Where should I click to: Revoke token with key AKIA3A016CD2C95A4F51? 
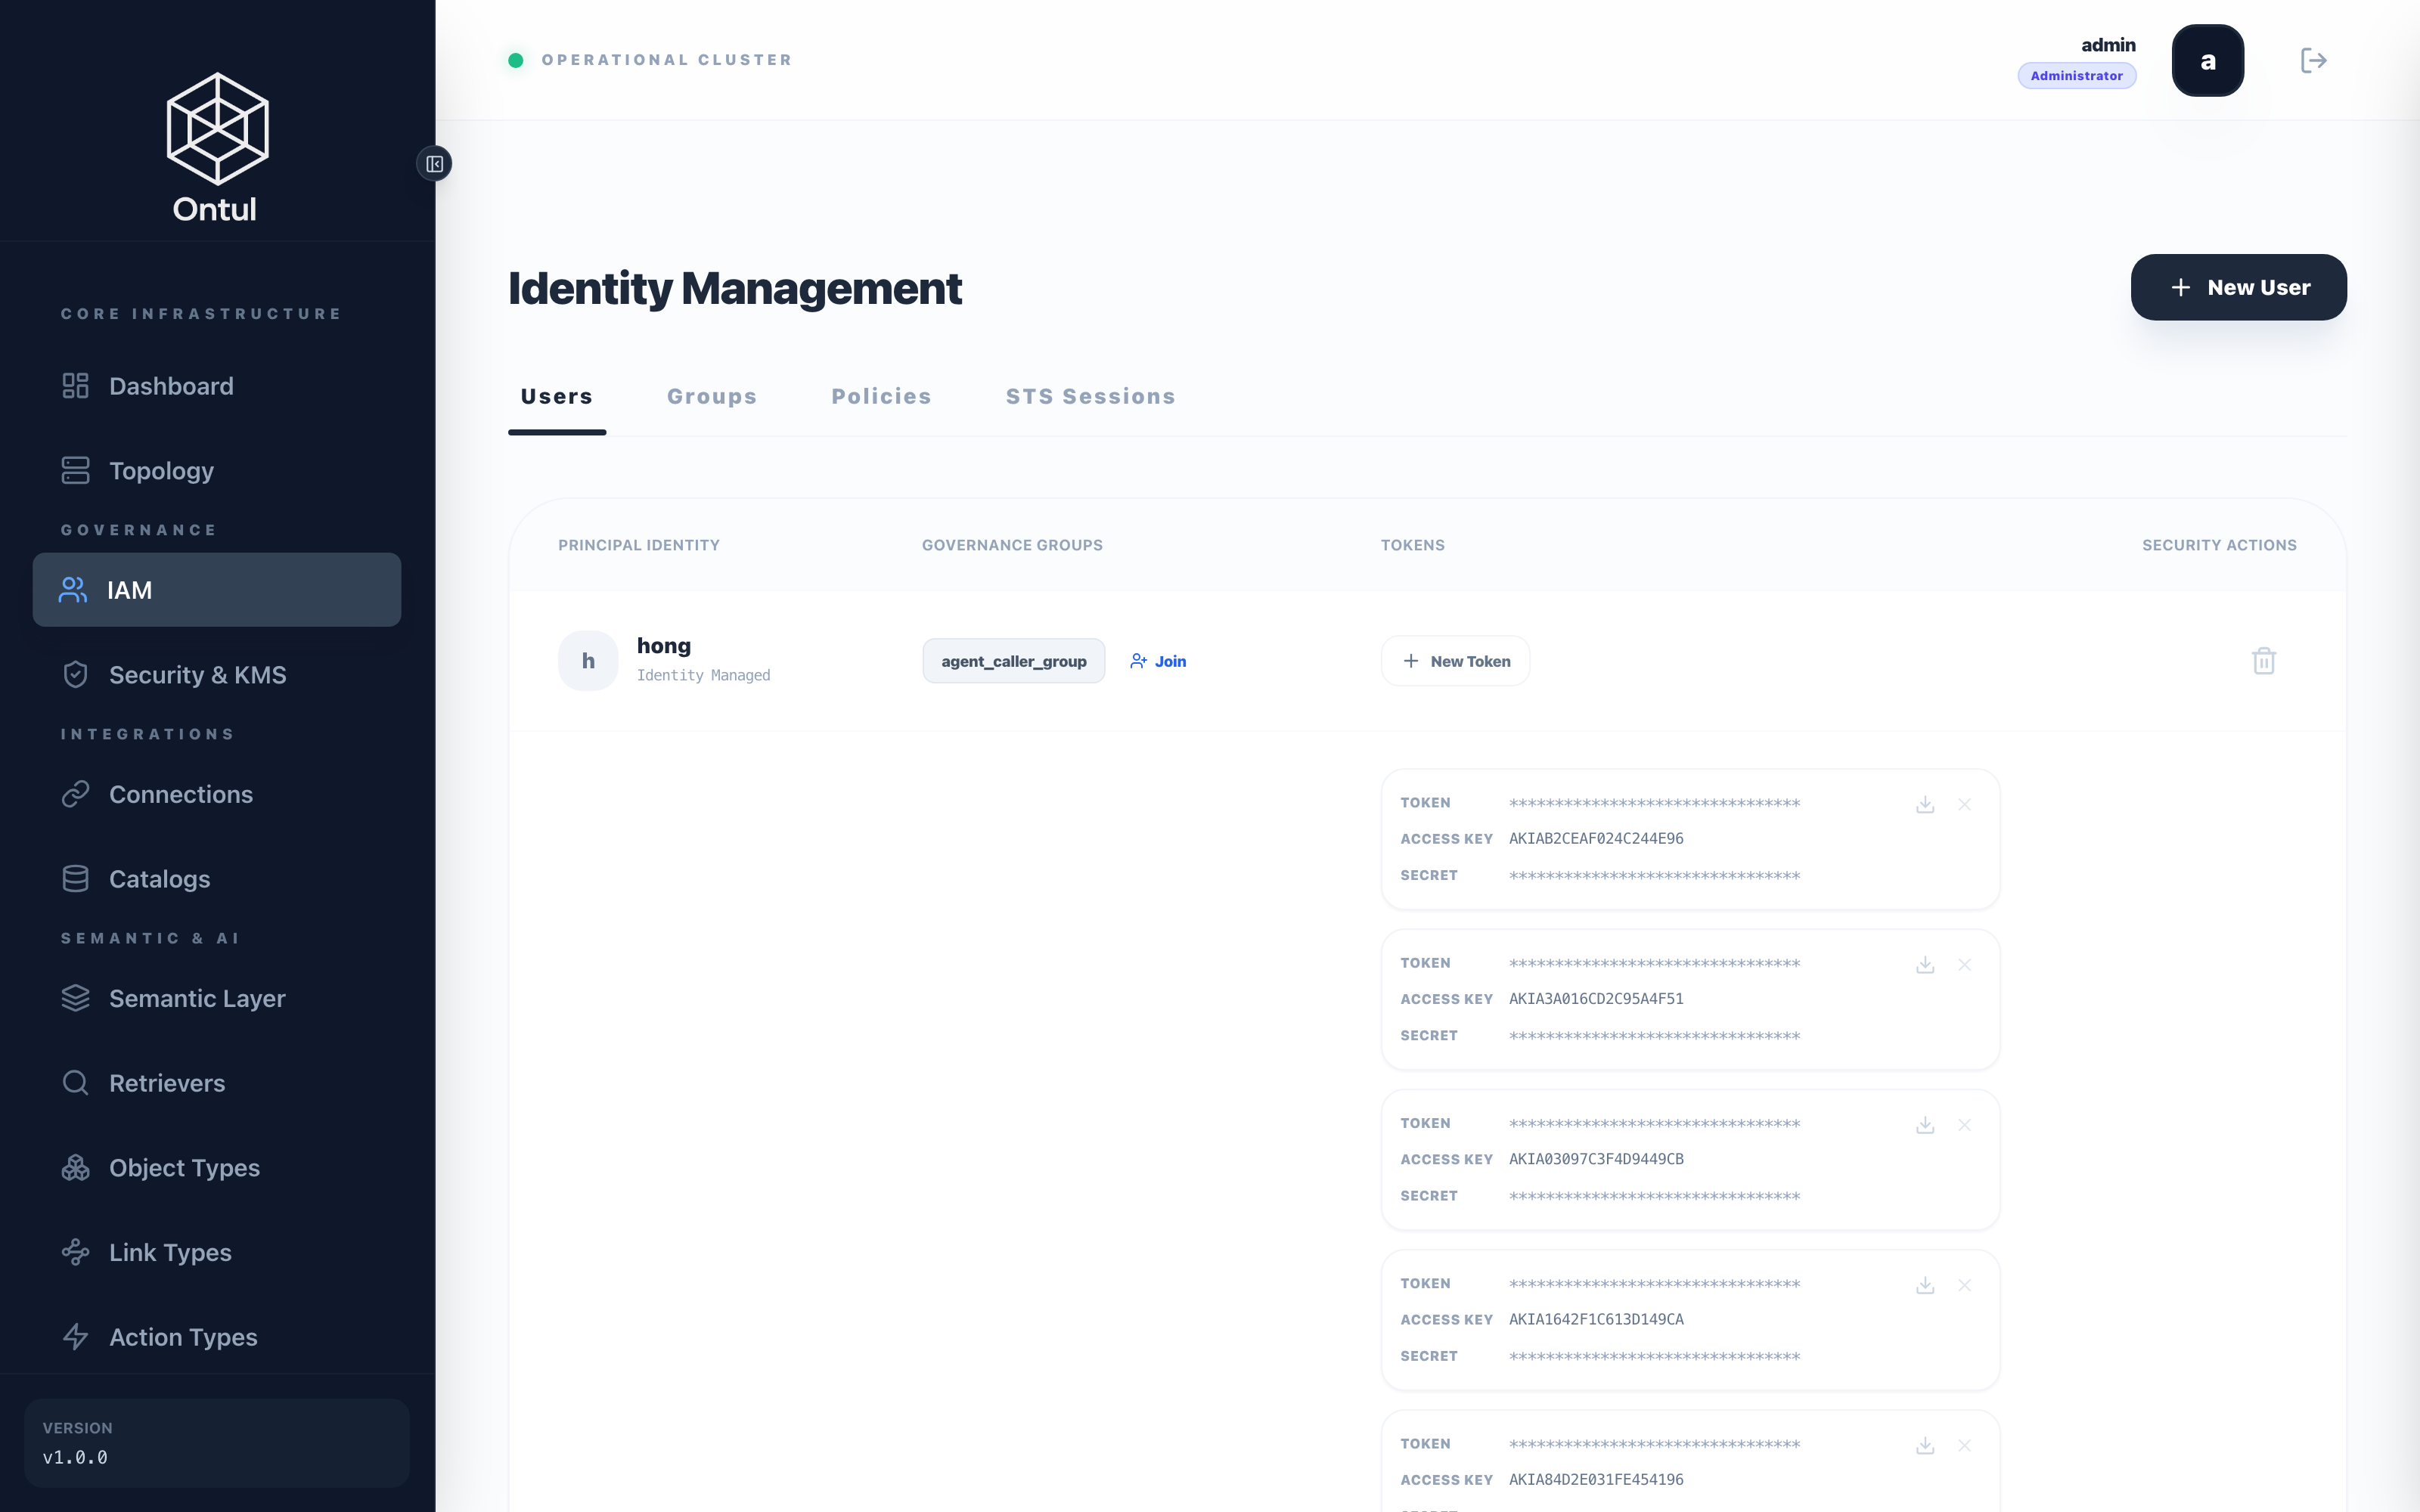pos(1964,964)
